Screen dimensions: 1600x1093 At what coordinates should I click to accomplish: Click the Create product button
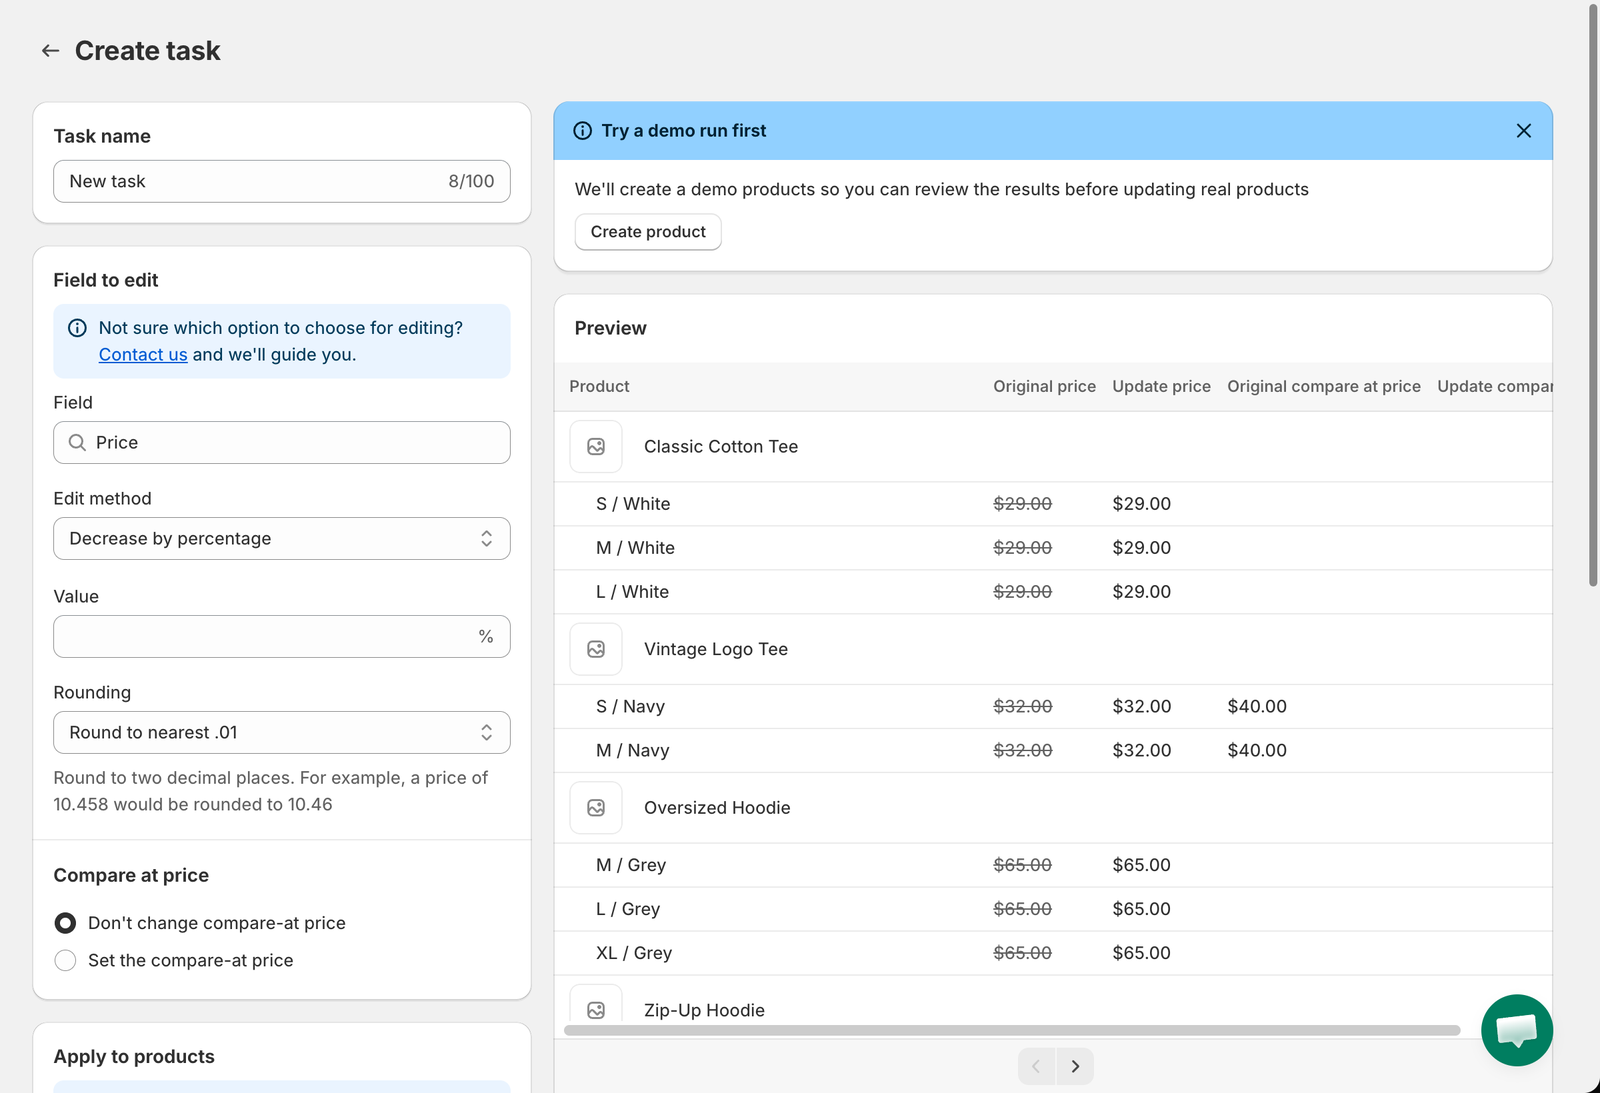click(648, 232)
